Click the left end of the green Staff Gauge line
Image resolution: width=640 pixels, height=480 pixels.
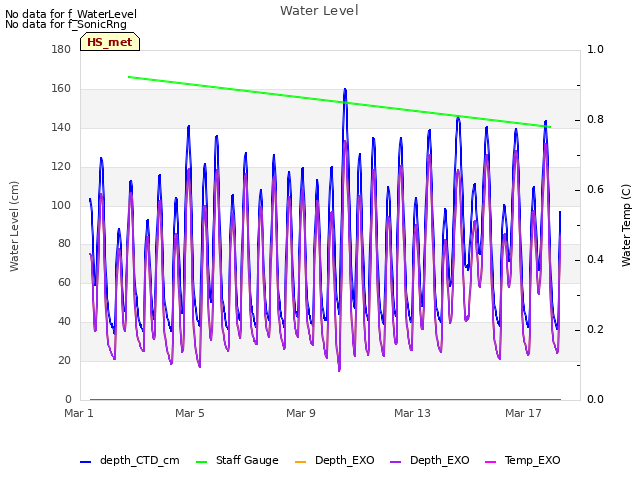coord(129,77)
